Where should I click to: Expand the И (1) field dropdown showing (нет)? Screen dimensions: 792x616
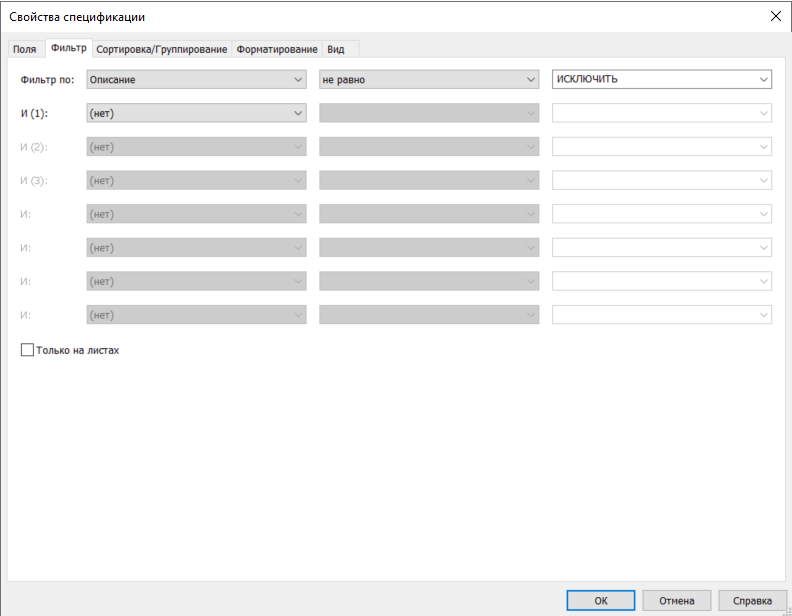coord(196,113)
